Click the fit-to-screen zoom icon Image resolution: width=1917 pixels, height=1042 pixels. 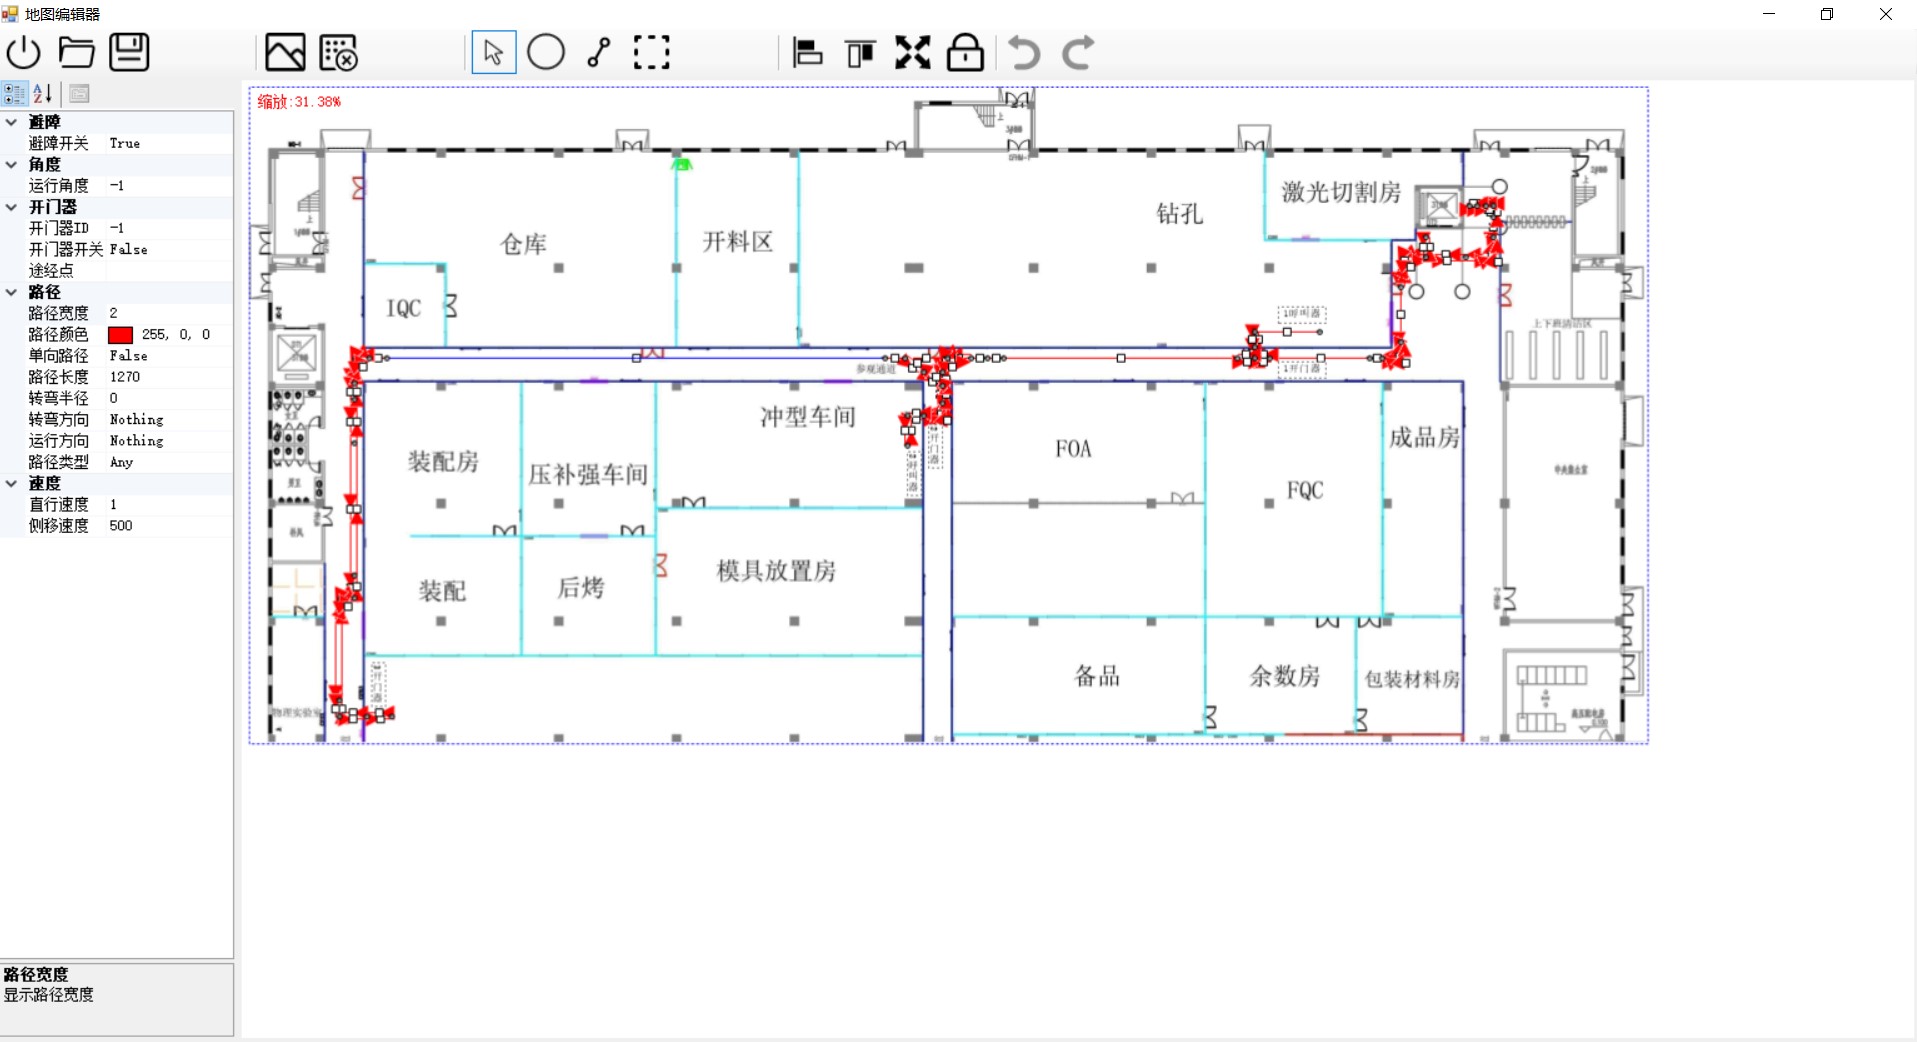911,53
